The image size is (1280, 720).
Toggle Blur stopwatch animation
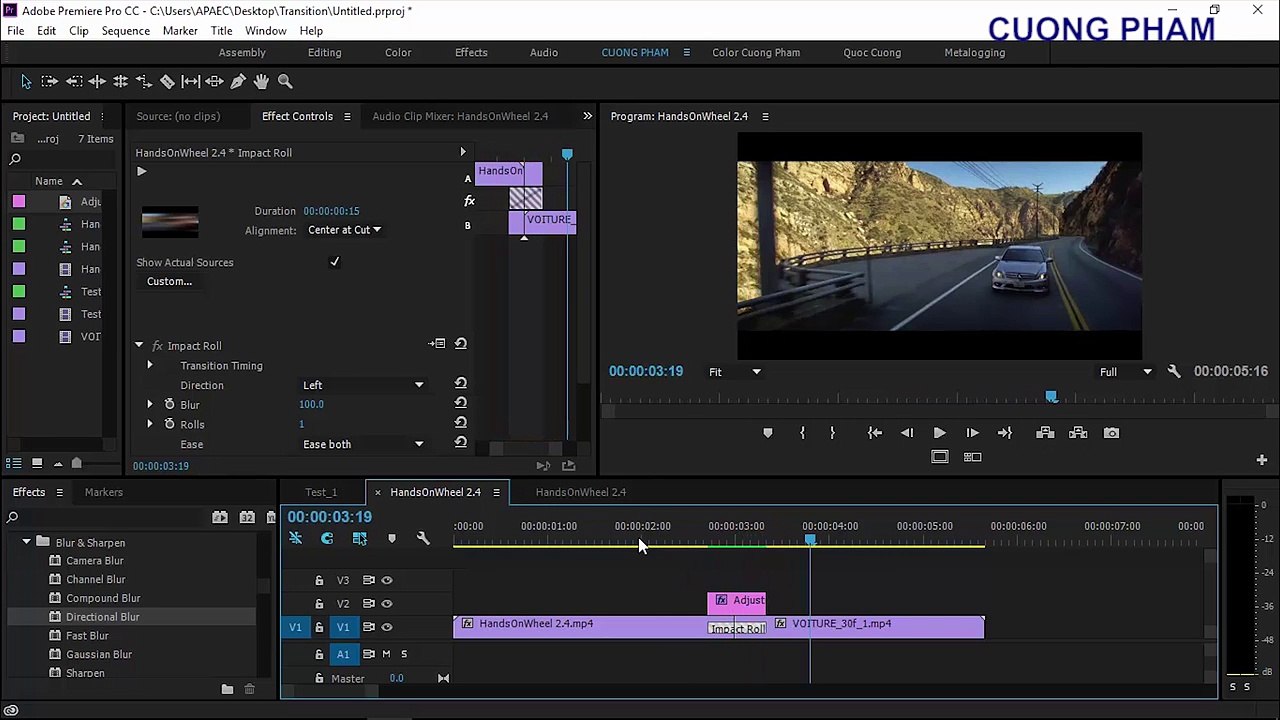click(x=169, y=404)
